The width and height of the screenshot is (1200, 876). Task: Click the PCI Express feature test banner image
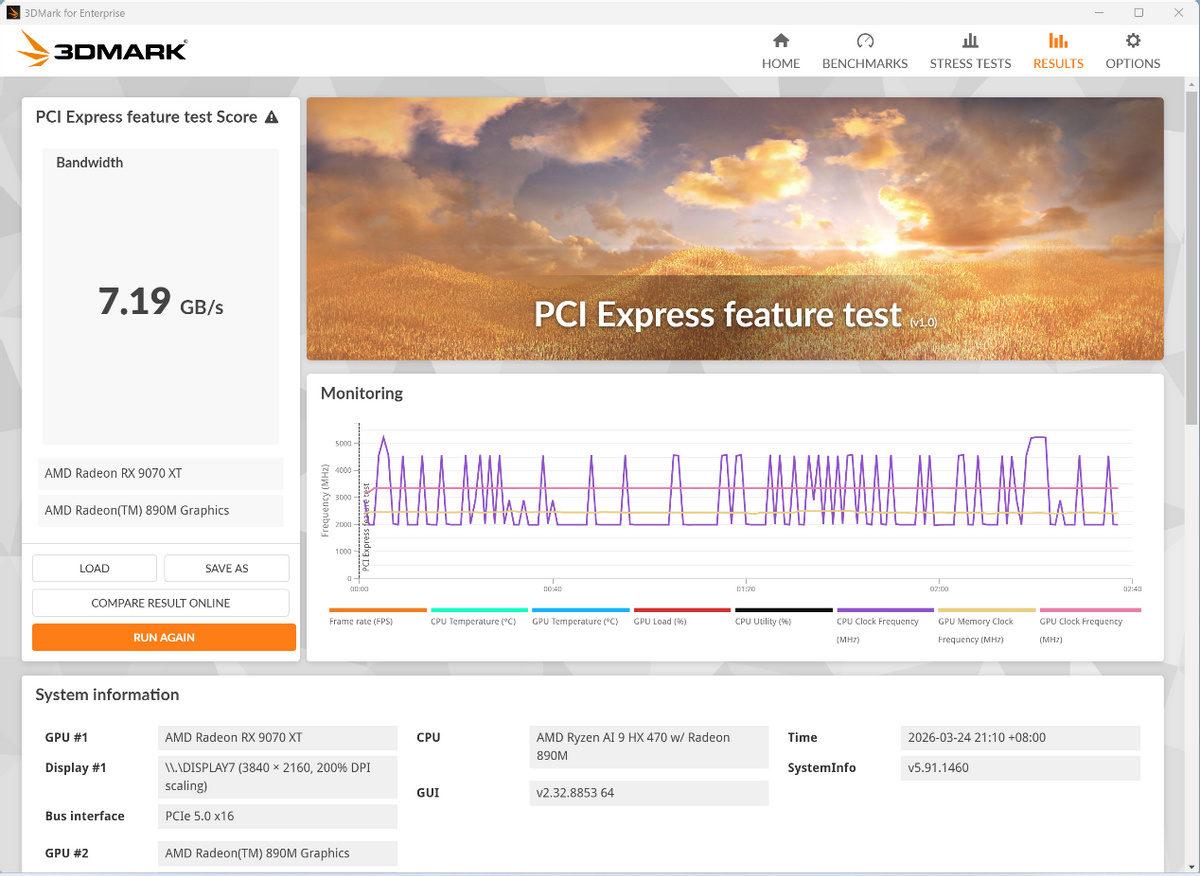[x=735, y=229]
